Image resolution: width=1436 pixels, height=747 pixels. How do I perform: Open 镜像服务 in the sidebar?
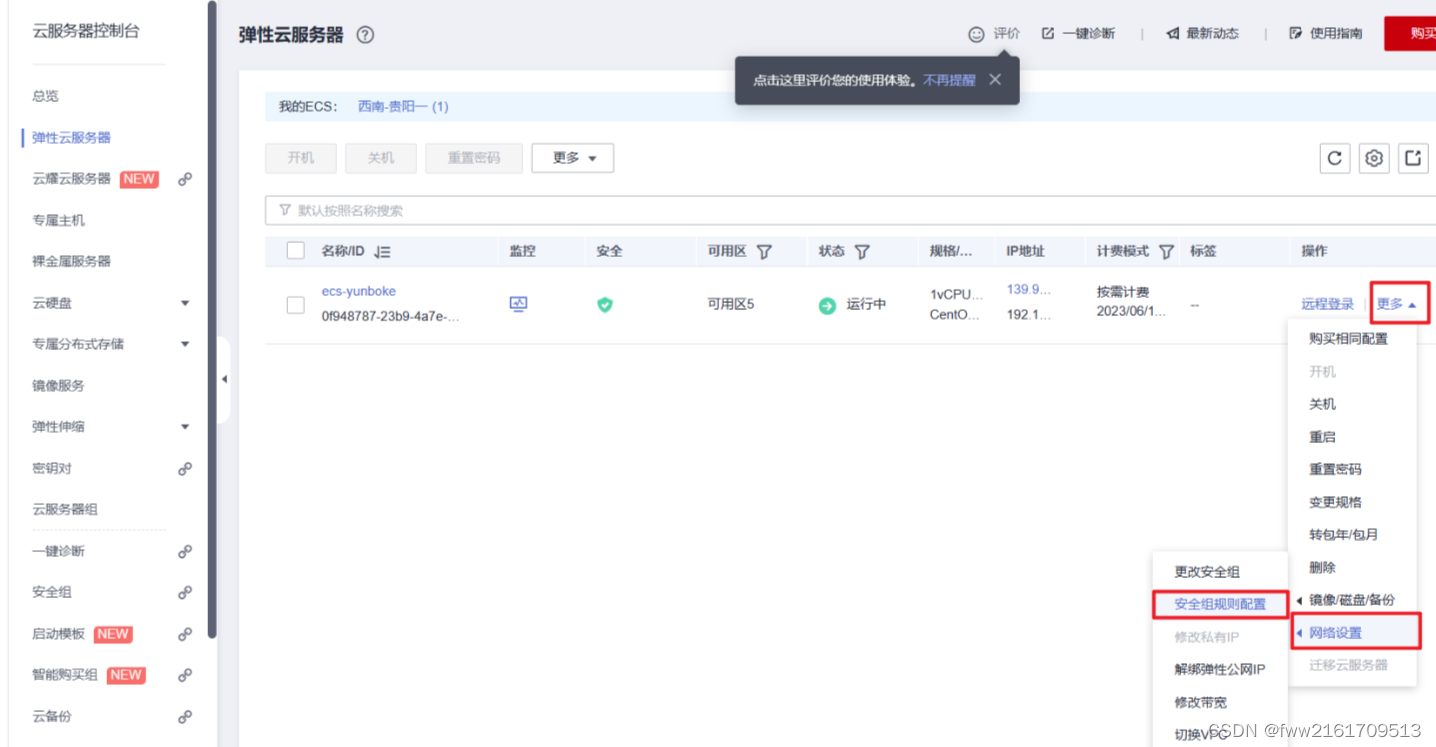click(58, 386)
